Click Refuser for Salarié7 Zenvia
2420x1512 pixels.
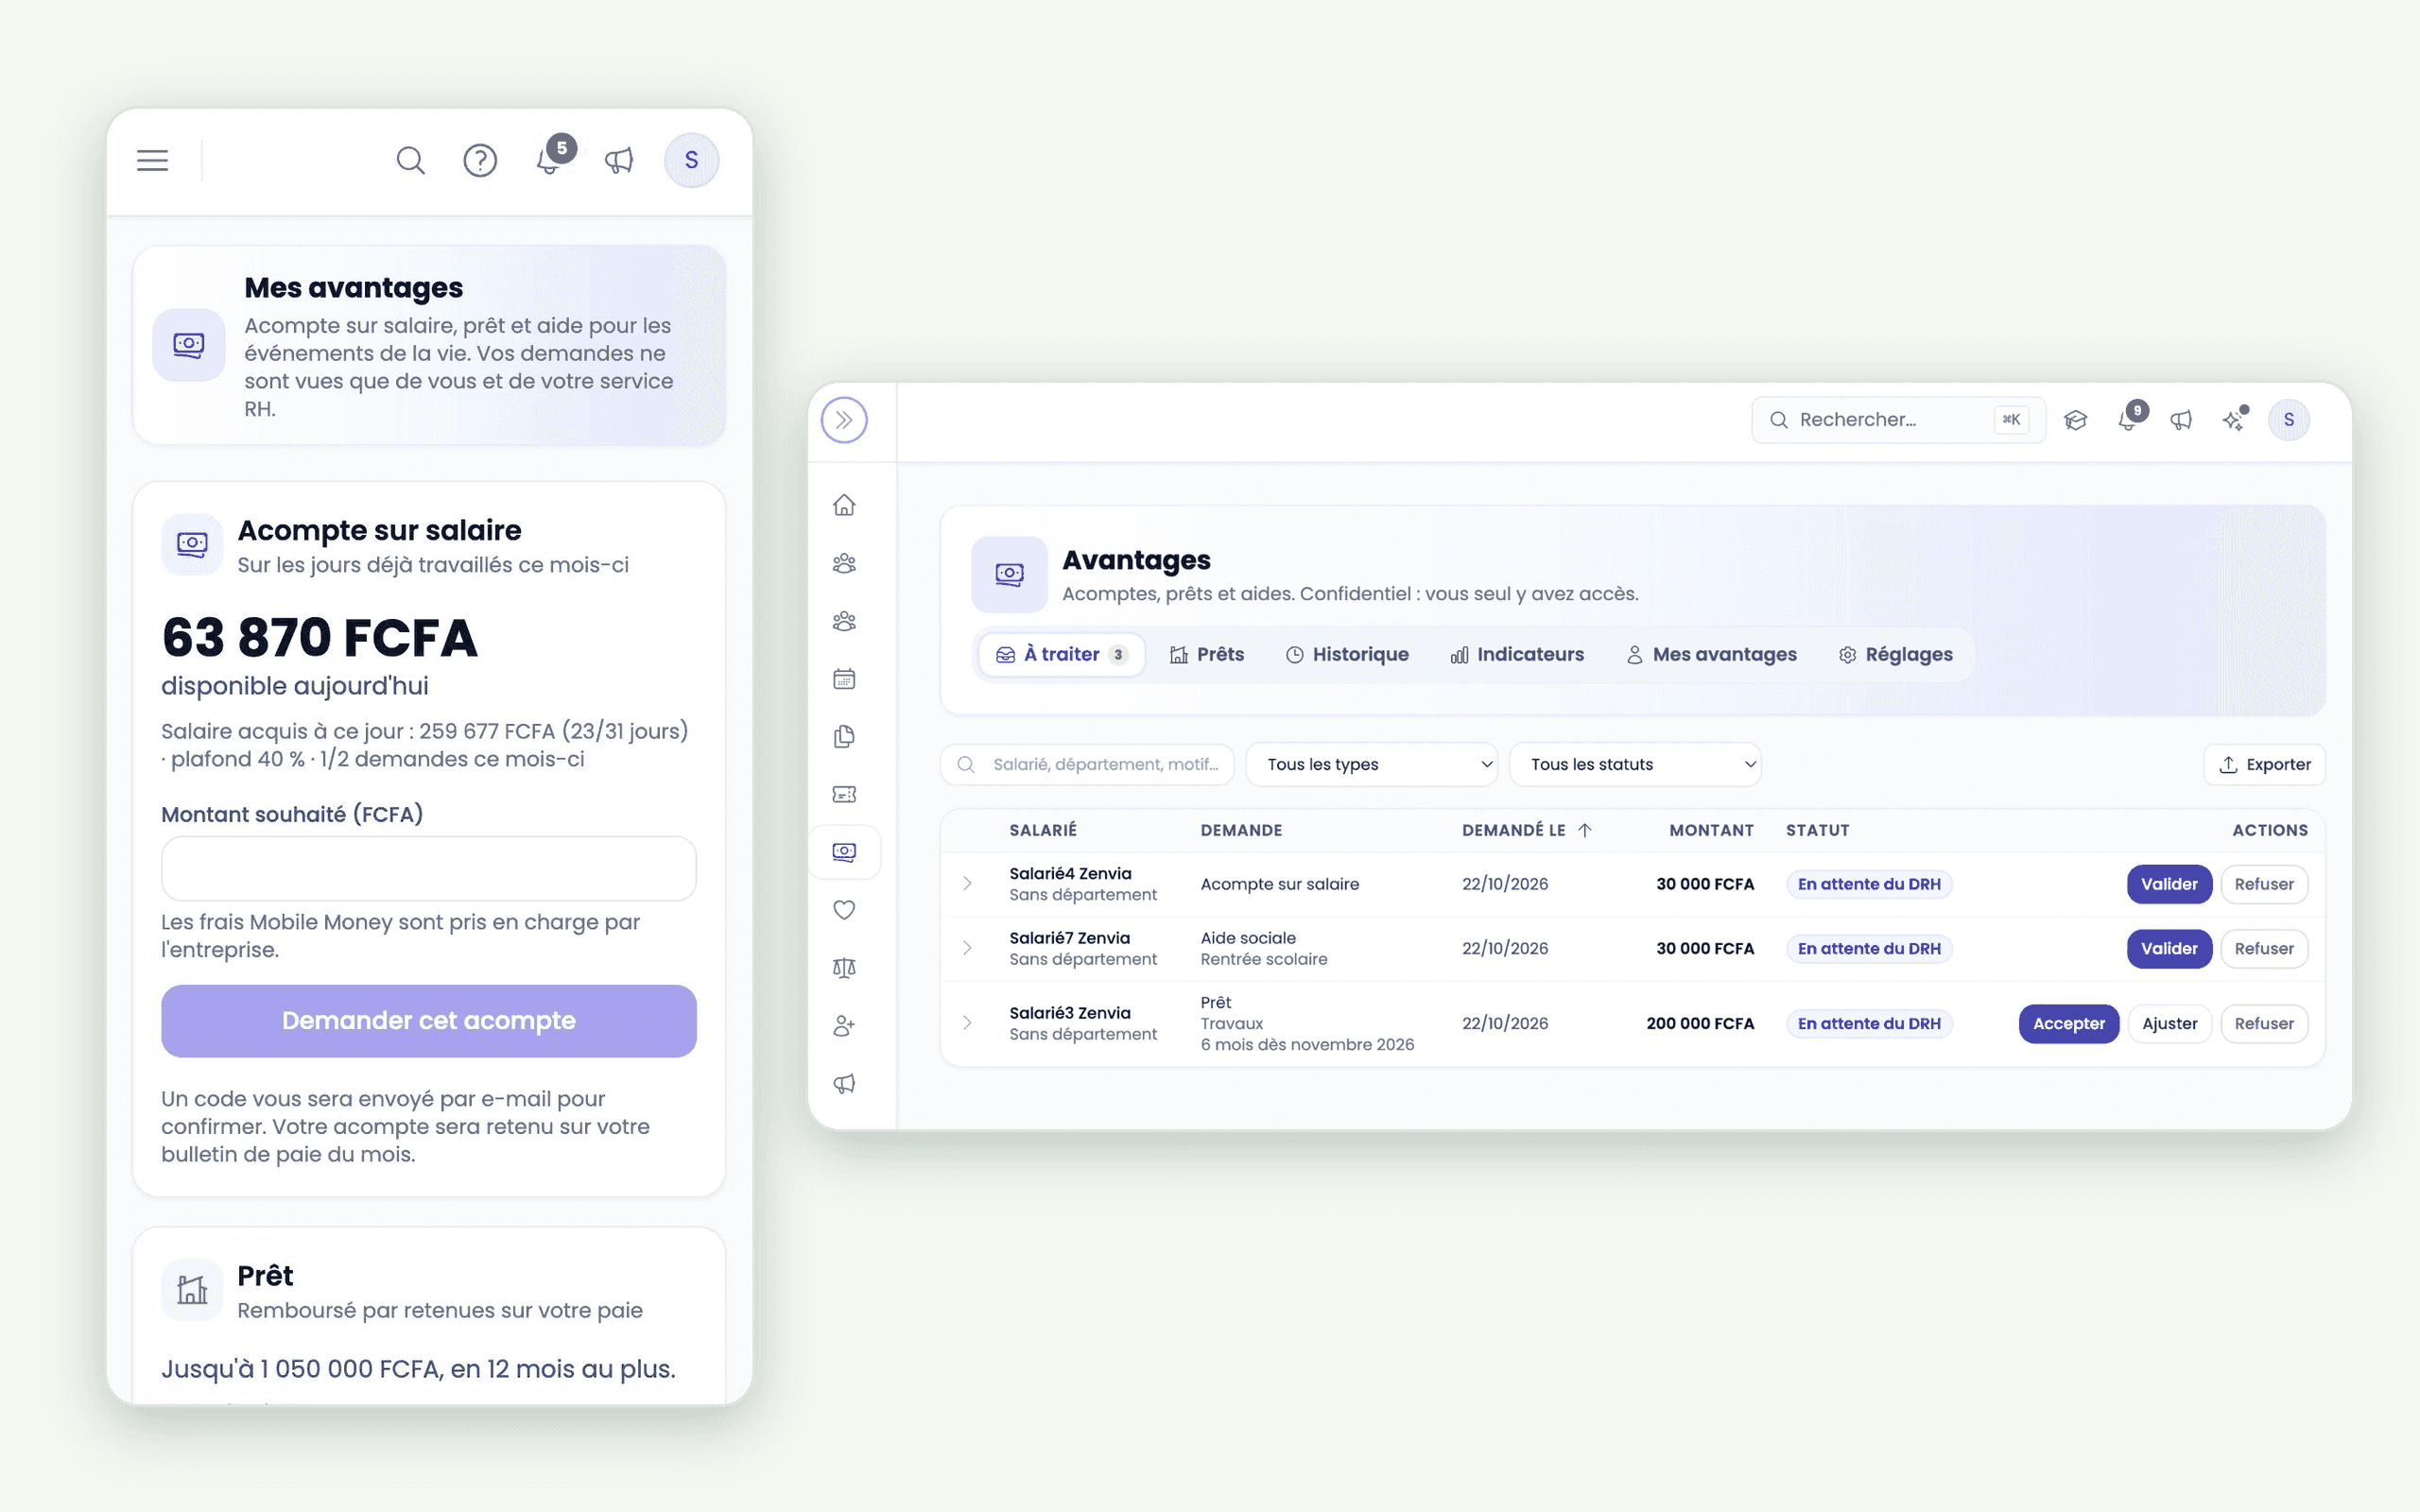click(x=2264, y=948)
